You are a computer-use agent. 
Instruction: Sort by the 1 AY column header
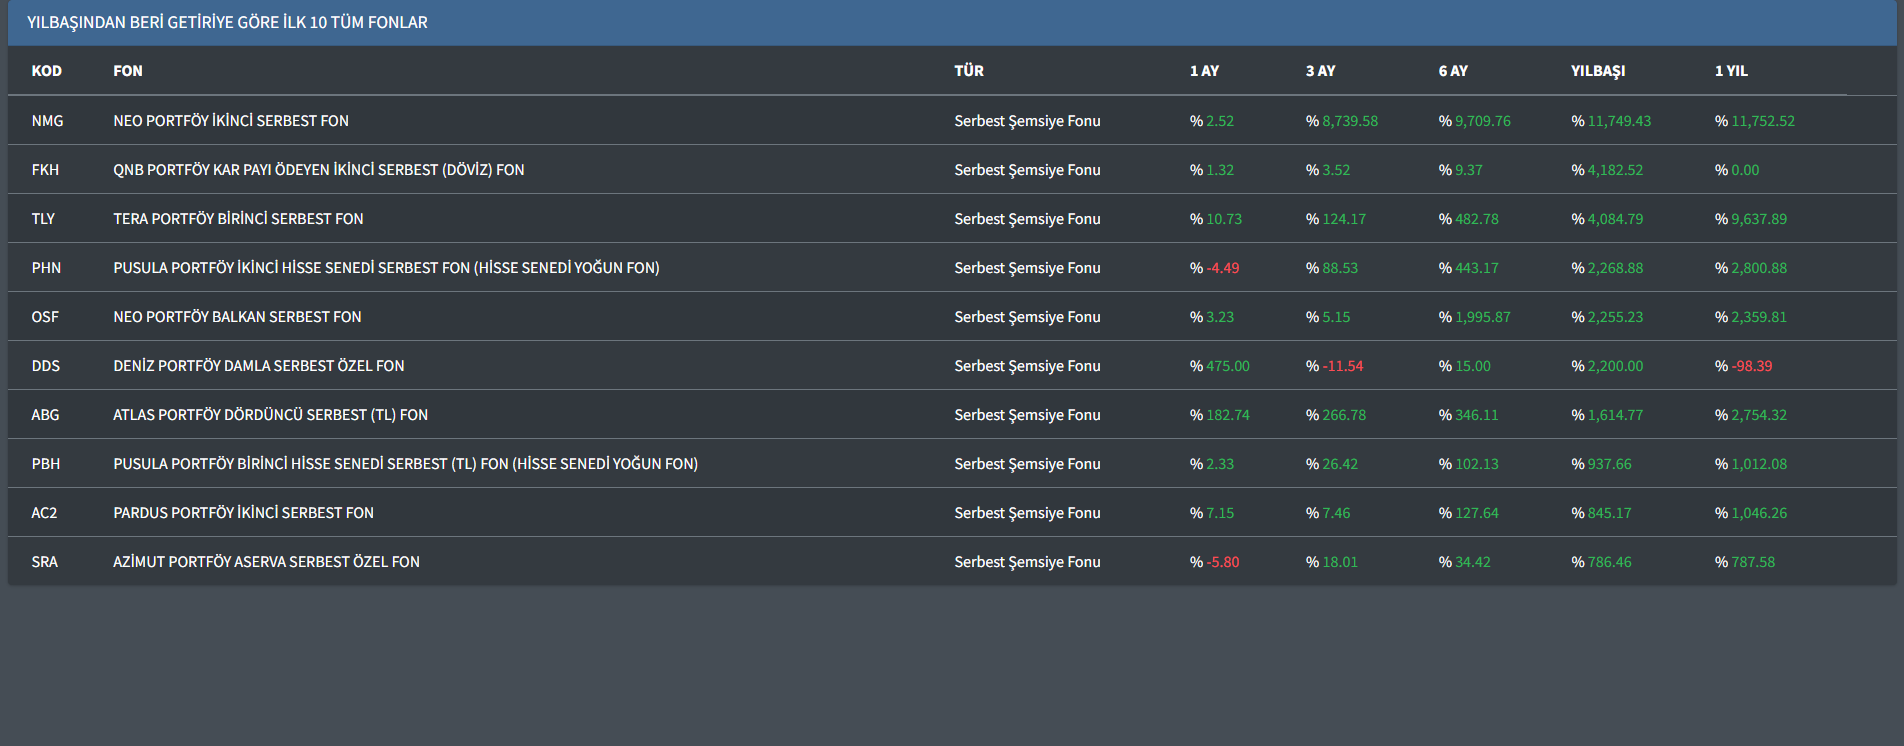pyautogui.click(x=1204, y=71)
